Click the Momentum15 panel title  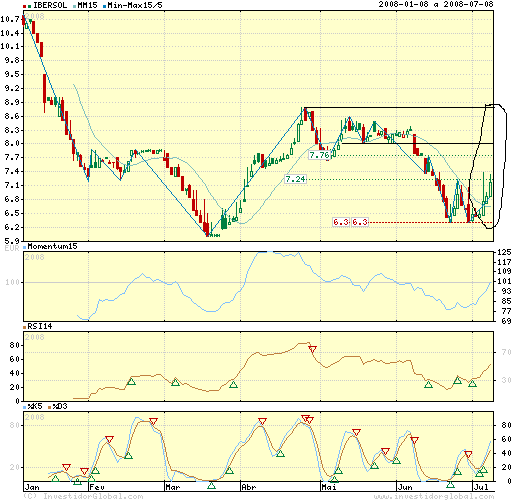pos(52,246)
